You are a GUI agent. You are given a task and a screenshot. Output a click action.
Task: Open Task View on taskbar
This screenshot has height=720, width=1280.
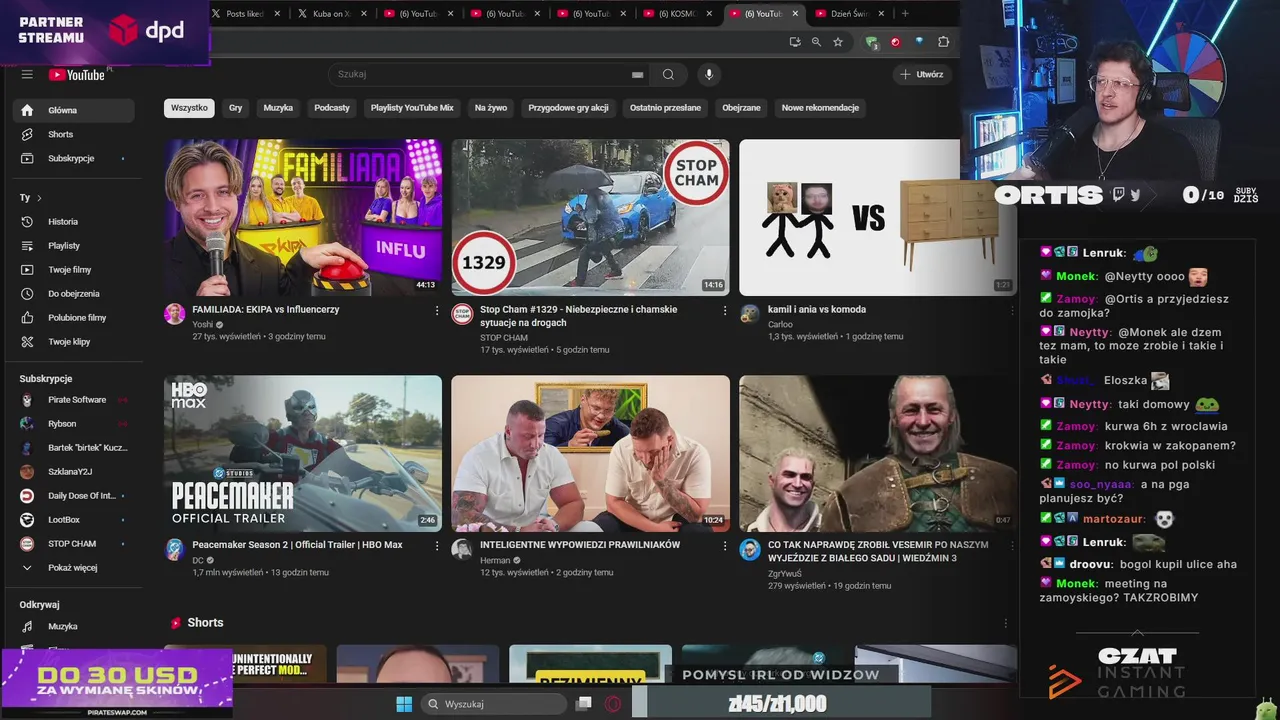[584, 704]
